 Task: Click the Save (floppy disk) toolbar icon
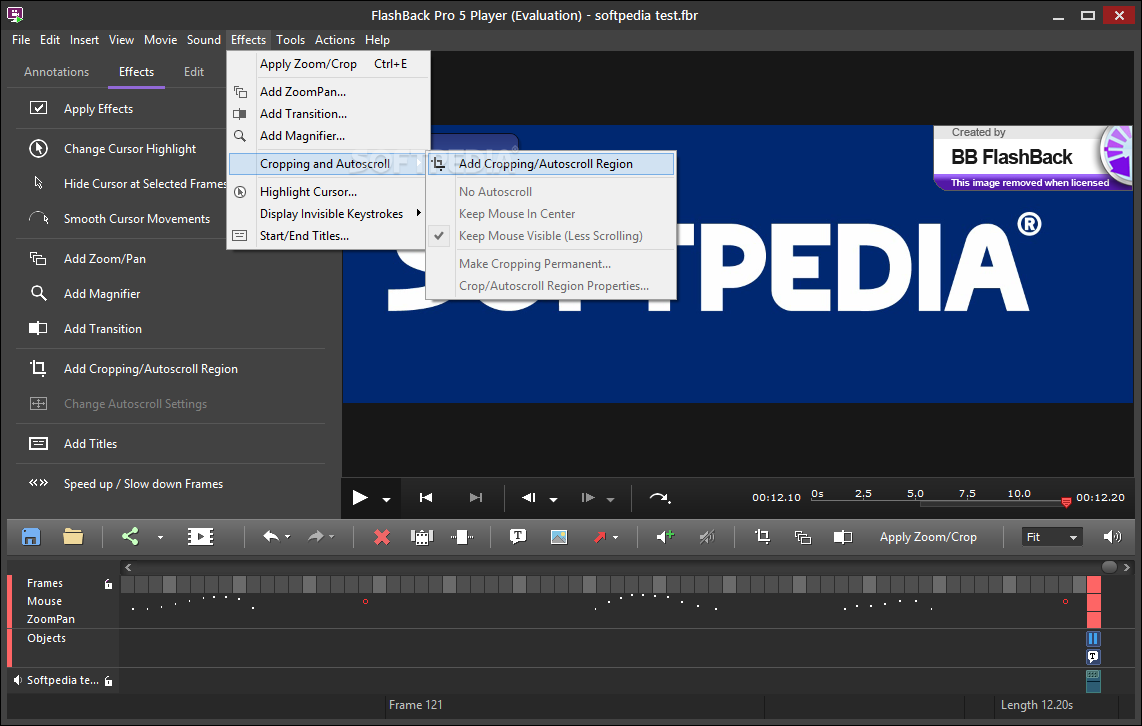coord(31,537)
